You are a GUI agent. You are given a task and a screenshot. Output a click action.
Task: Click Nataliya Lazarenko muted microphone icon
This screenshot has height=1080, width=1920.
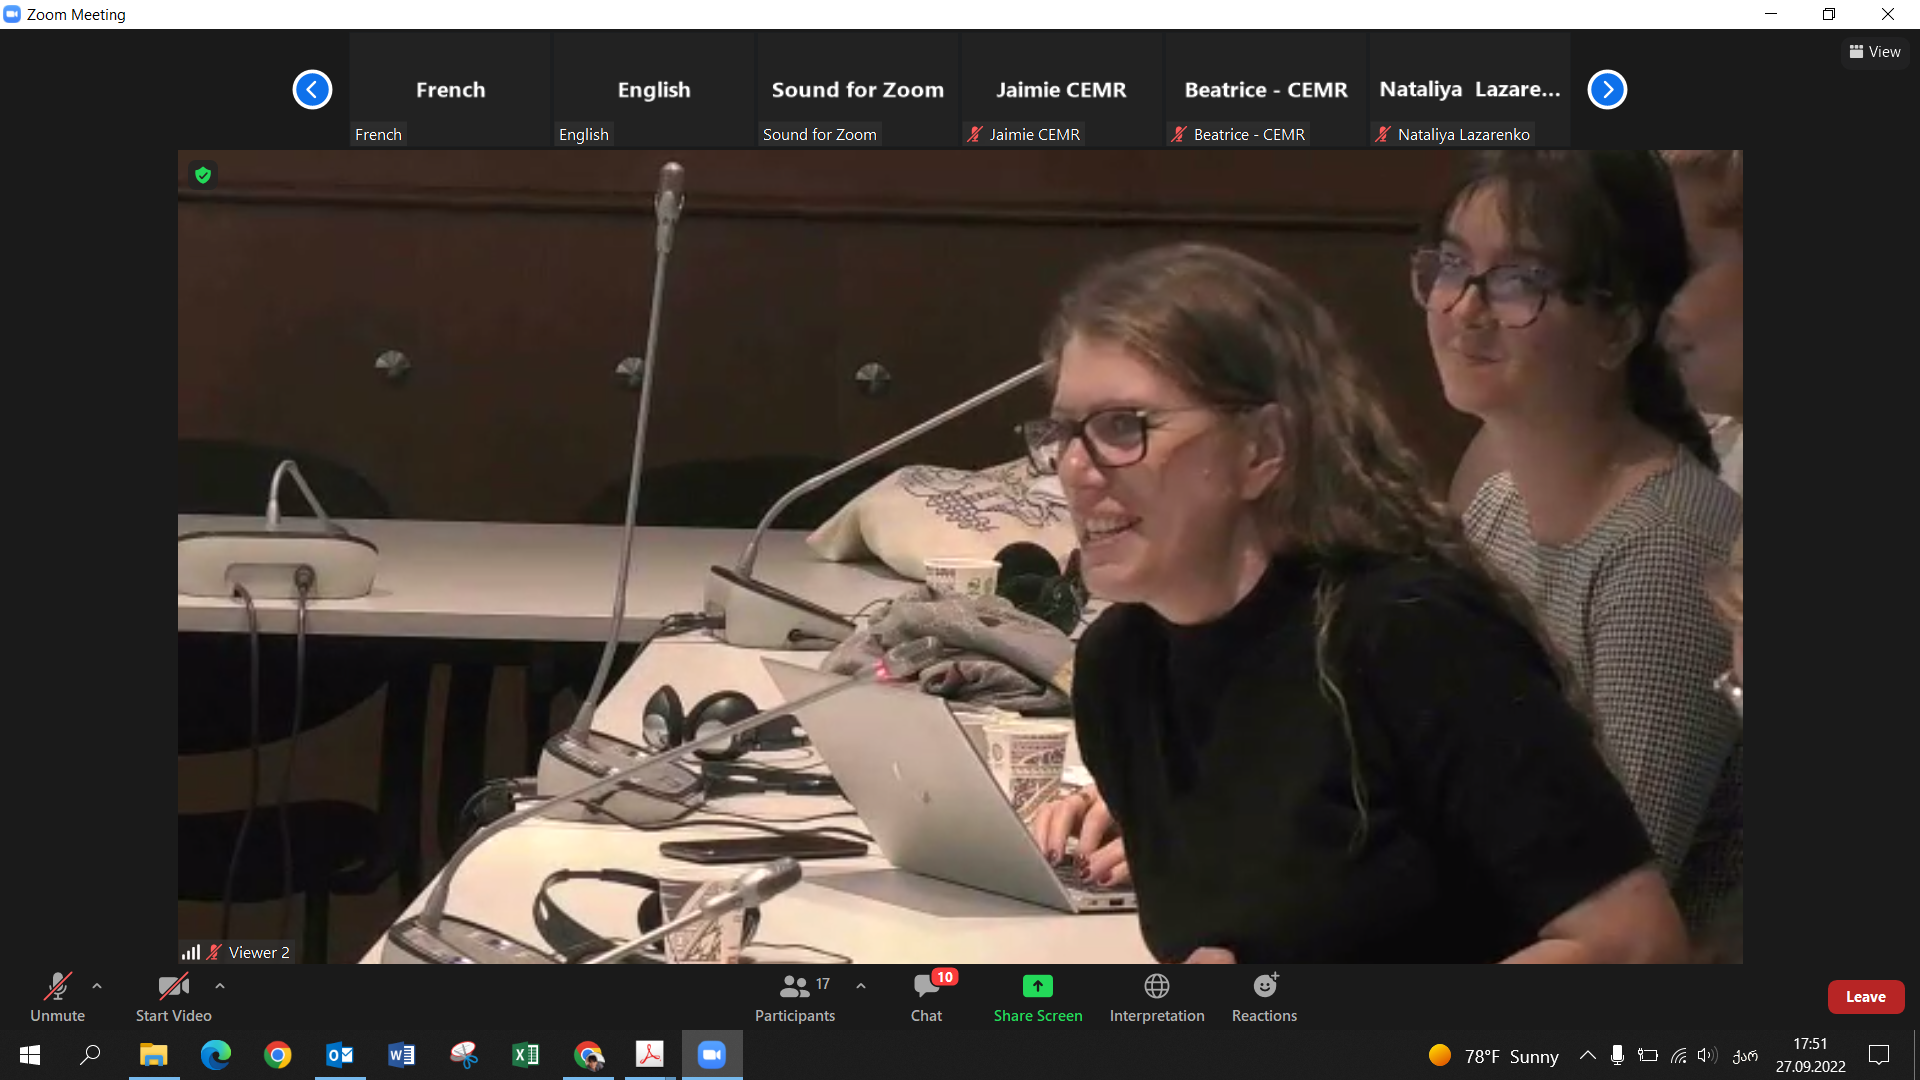click(x=1383, y=134)
